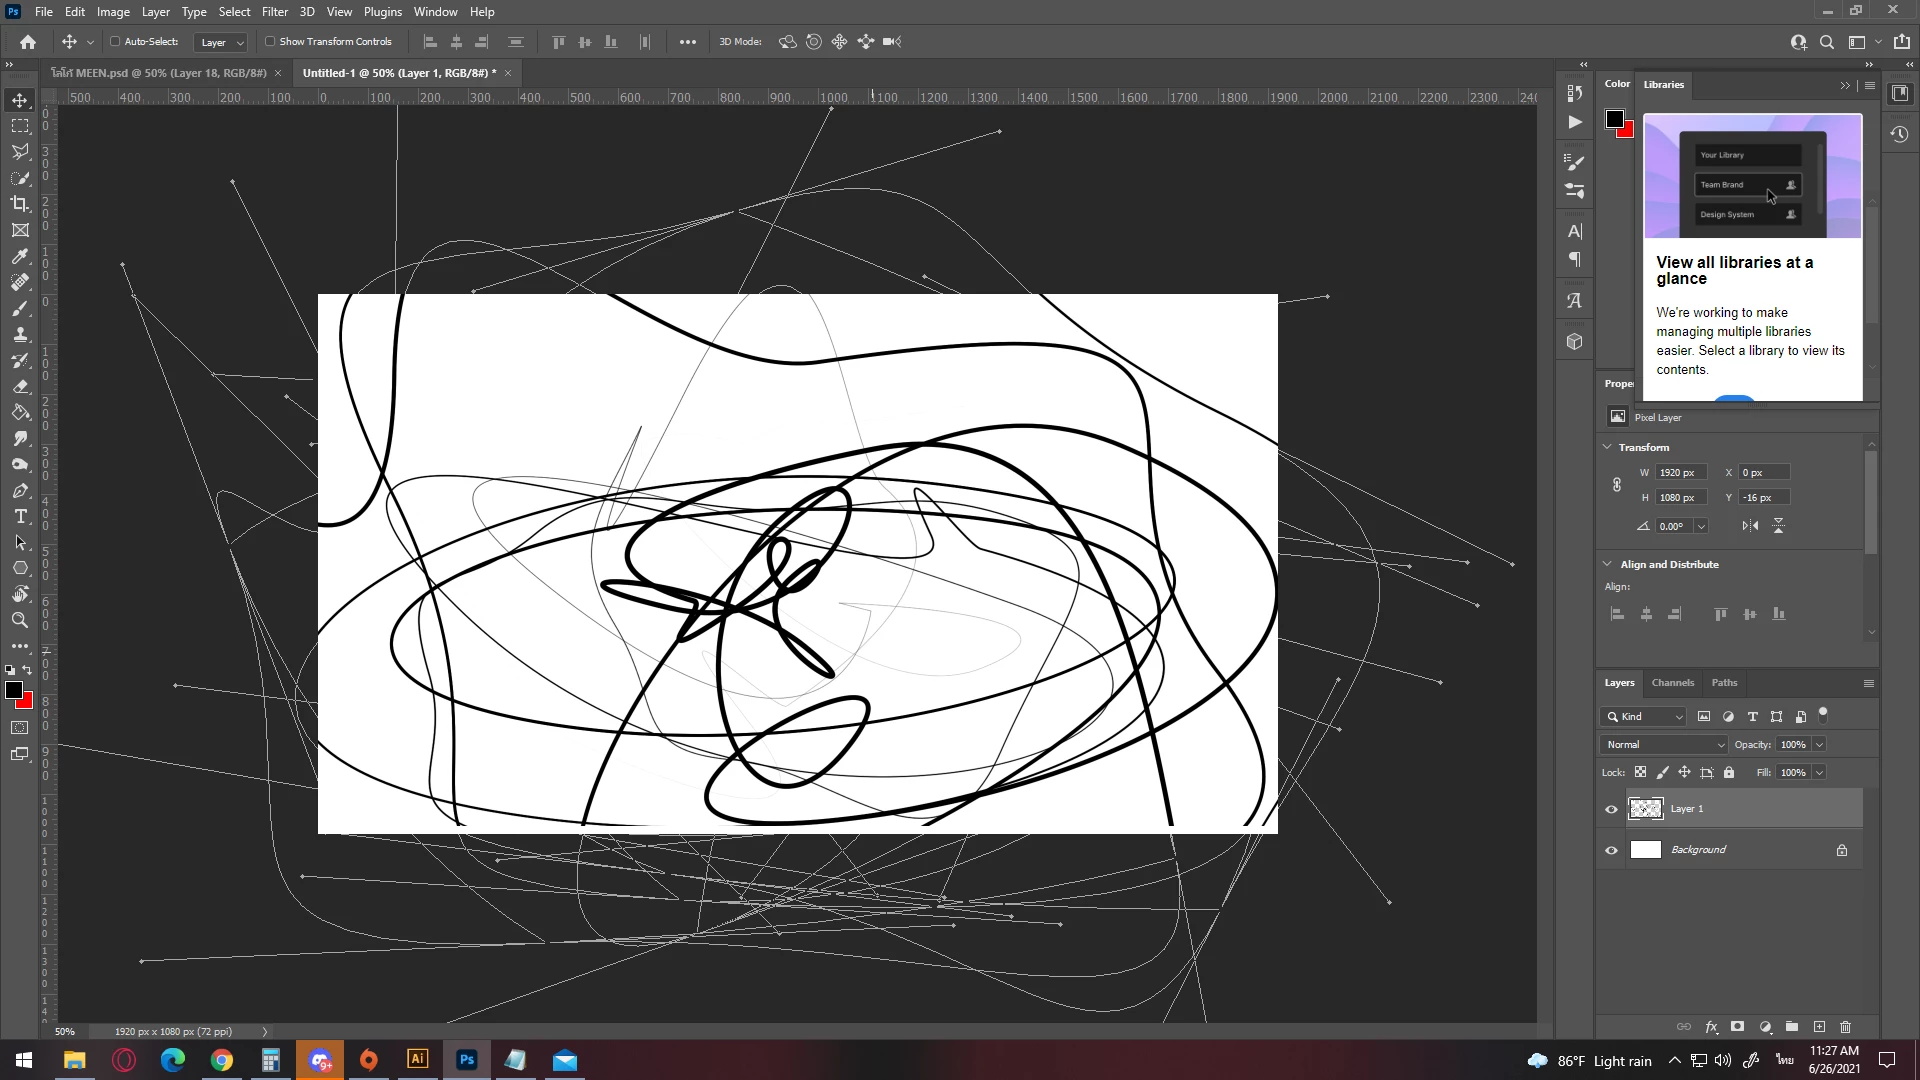Viewport: 1920px width, 1080px height.
Task: Open the Normal blend mode dropdown
Action: click(x=1664, y=744)
